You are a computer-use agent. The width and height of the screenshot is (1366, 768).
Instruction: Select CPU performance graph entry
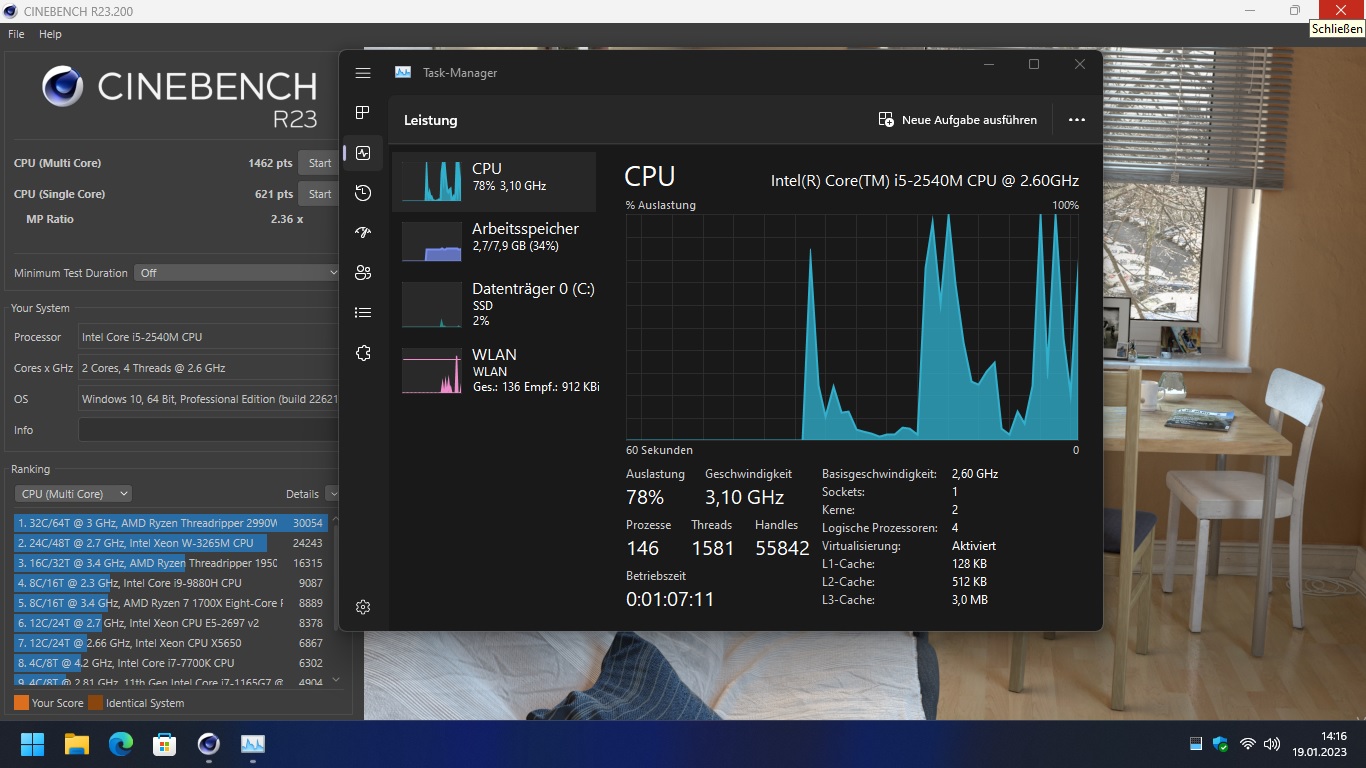tap(494, 181)
